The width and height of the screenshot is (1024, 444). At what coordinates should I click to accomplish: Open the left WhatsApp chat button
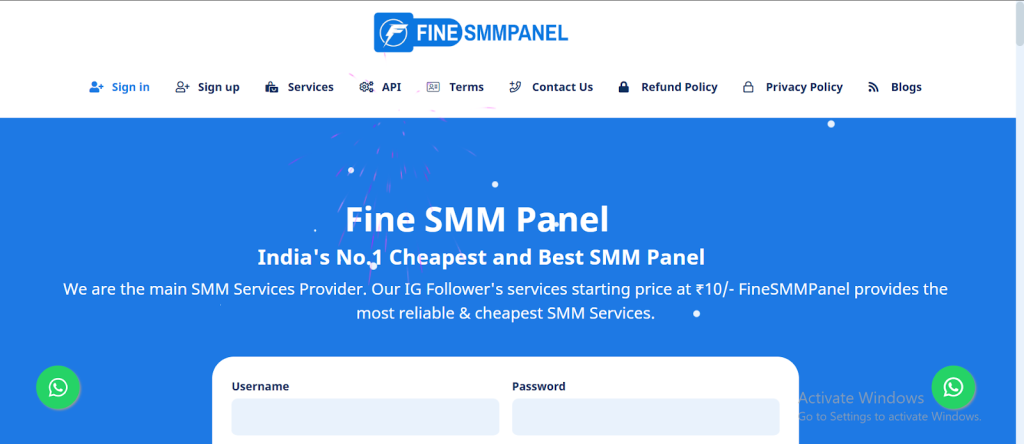[58, 387]
